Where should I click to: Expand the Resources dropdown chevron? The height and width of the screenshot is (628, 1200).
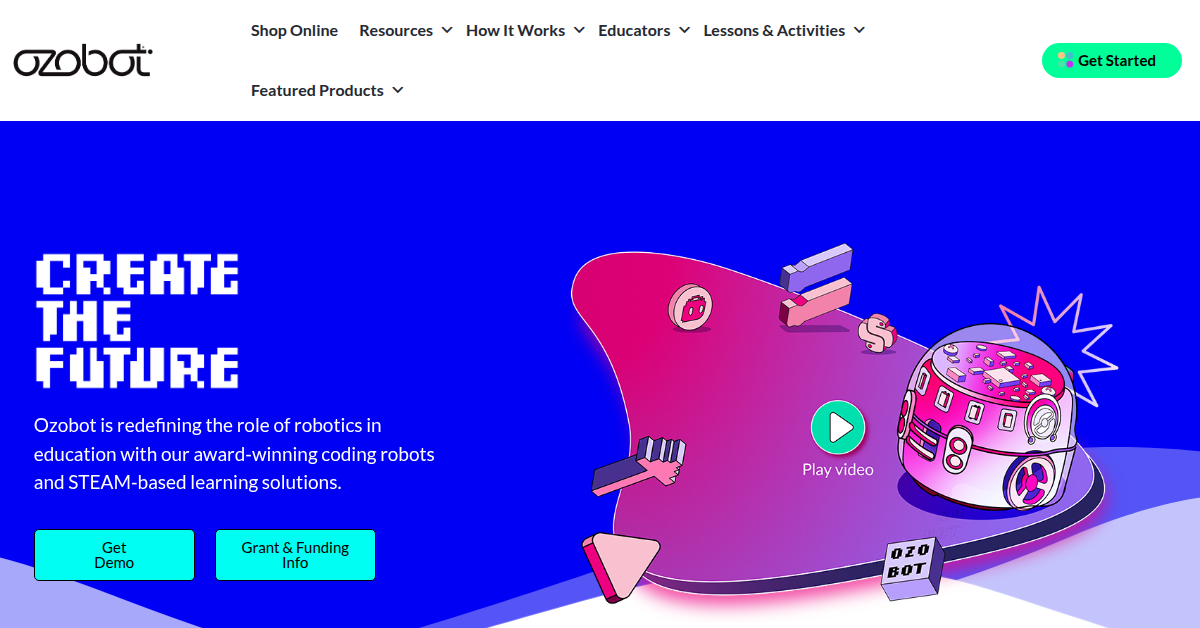(x=447, y=30)
